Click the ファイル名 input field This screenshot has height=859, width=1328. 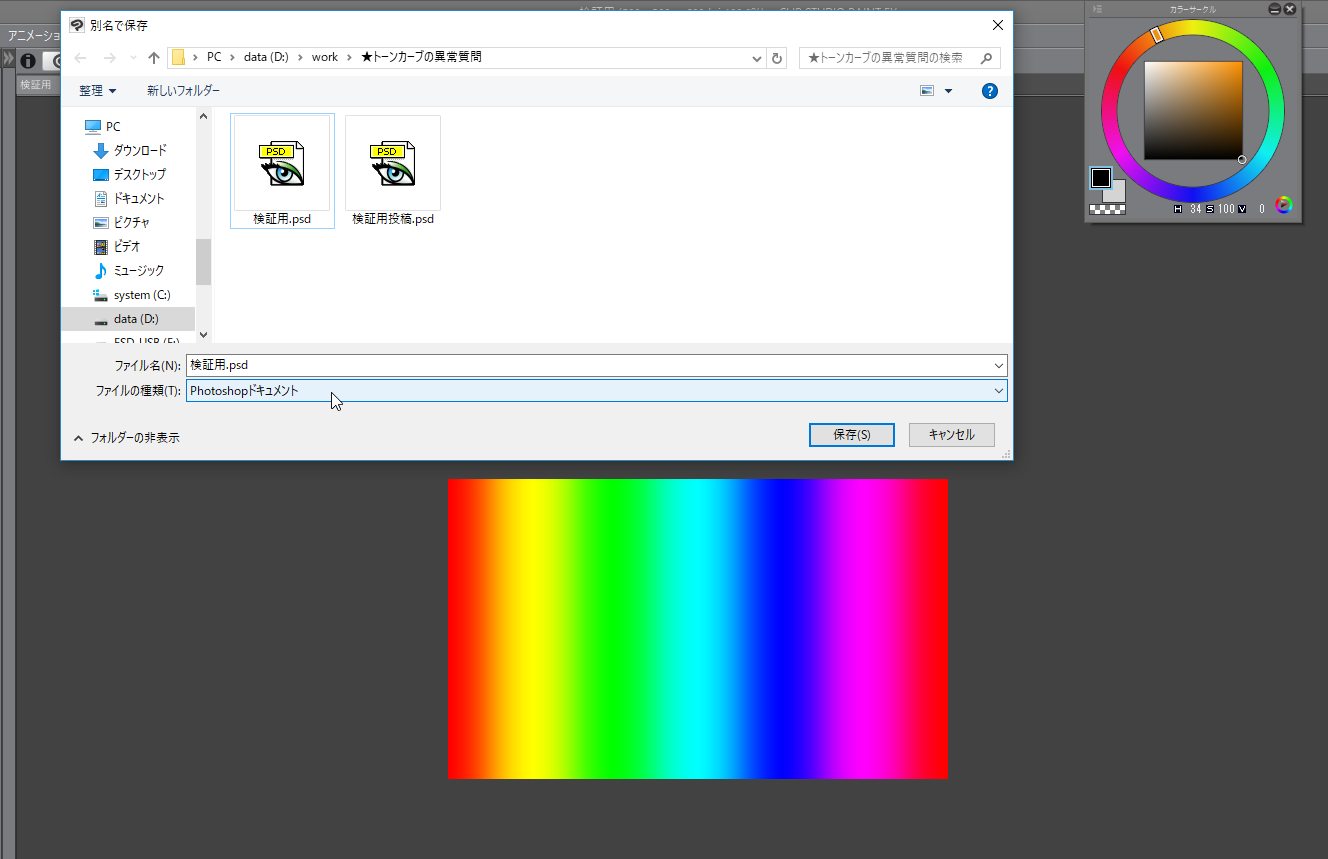point(596,365)
